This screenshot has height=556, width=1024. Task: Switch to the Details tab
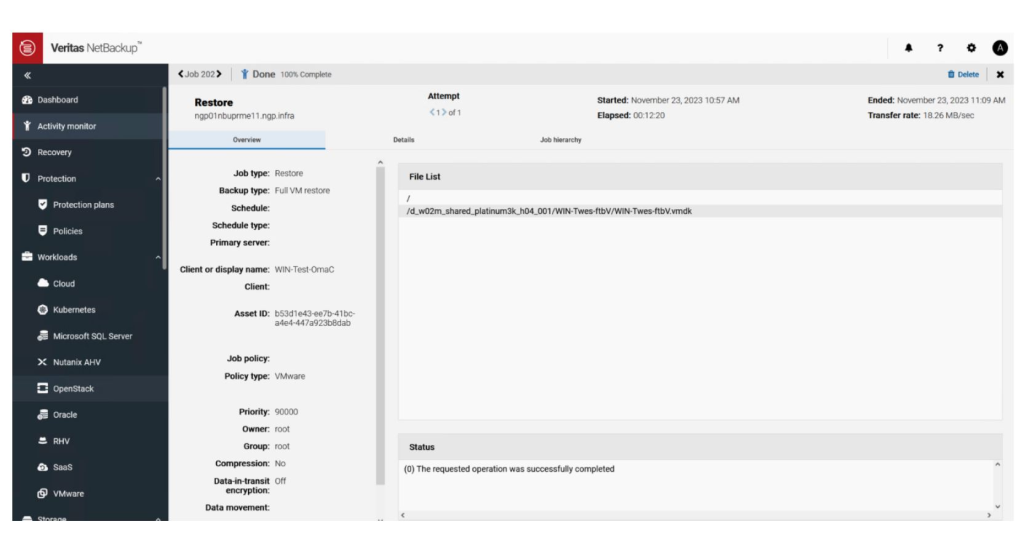(x=404, y=140)
